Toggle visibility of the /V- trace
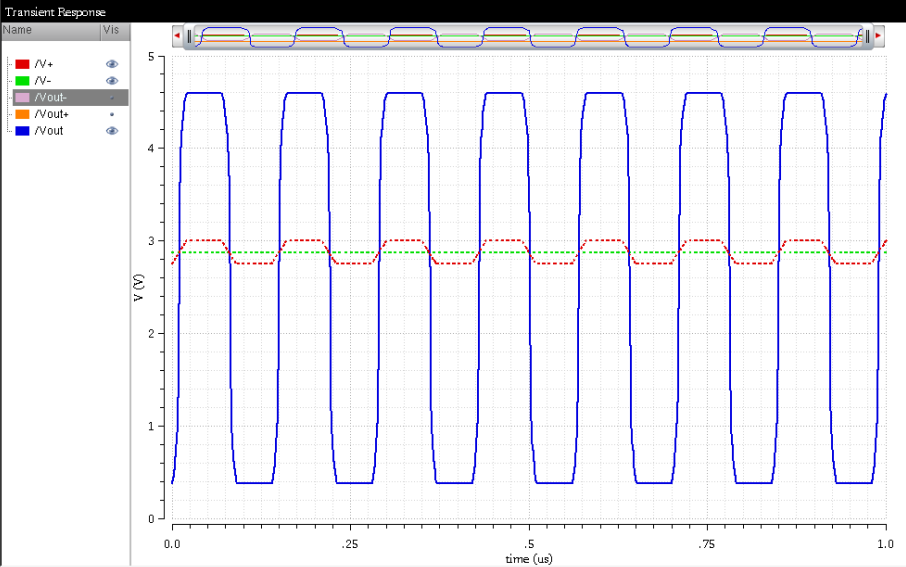This screenshot has width=906, height=567. click(x=112, y=81)
